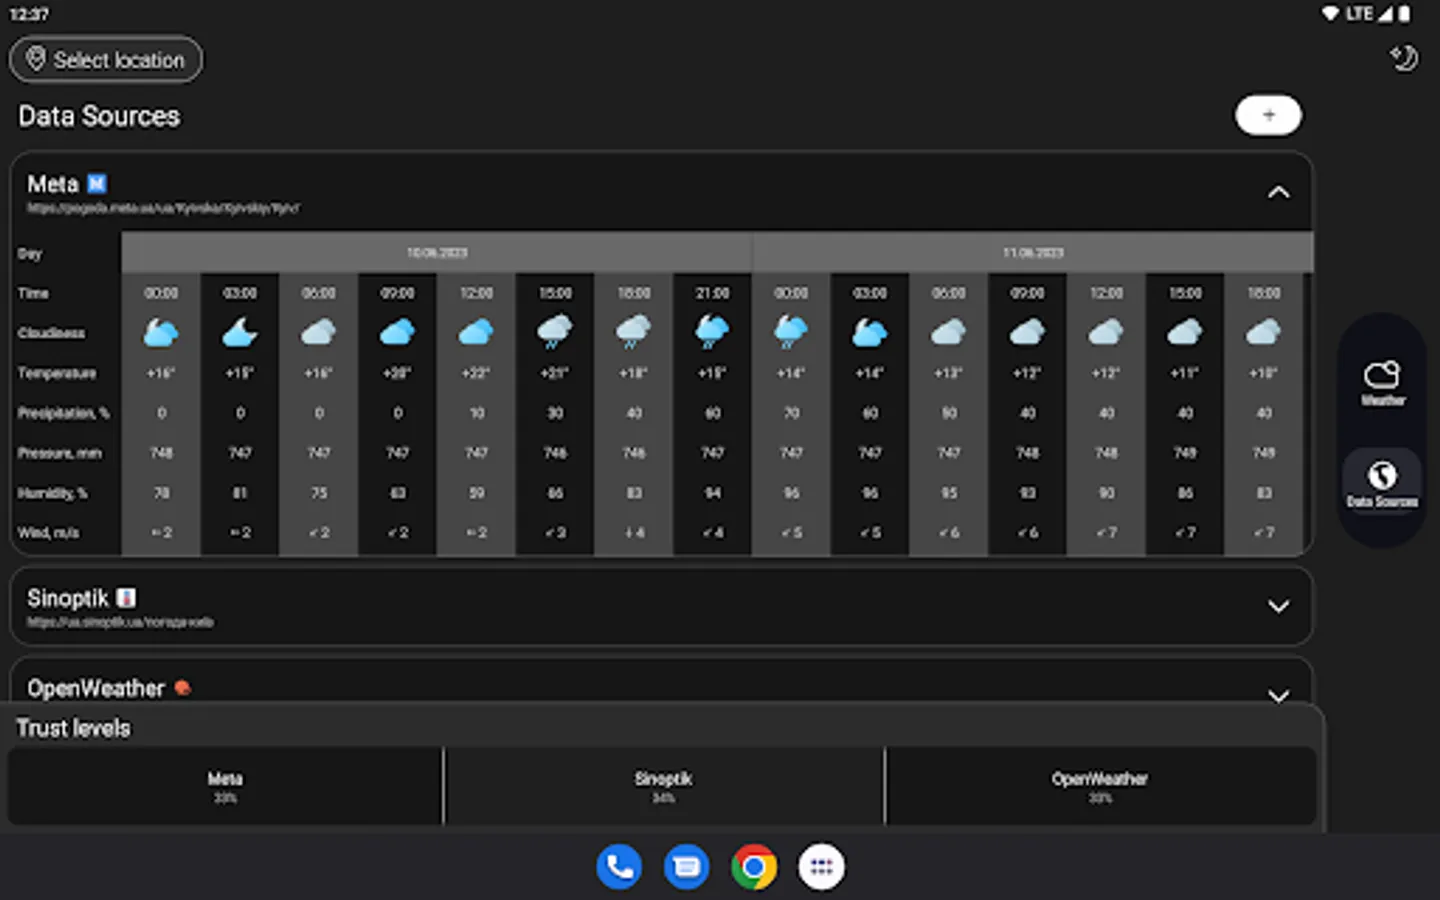Click cloudiness icon for 03:00 on 10.06

click(240, 332)
